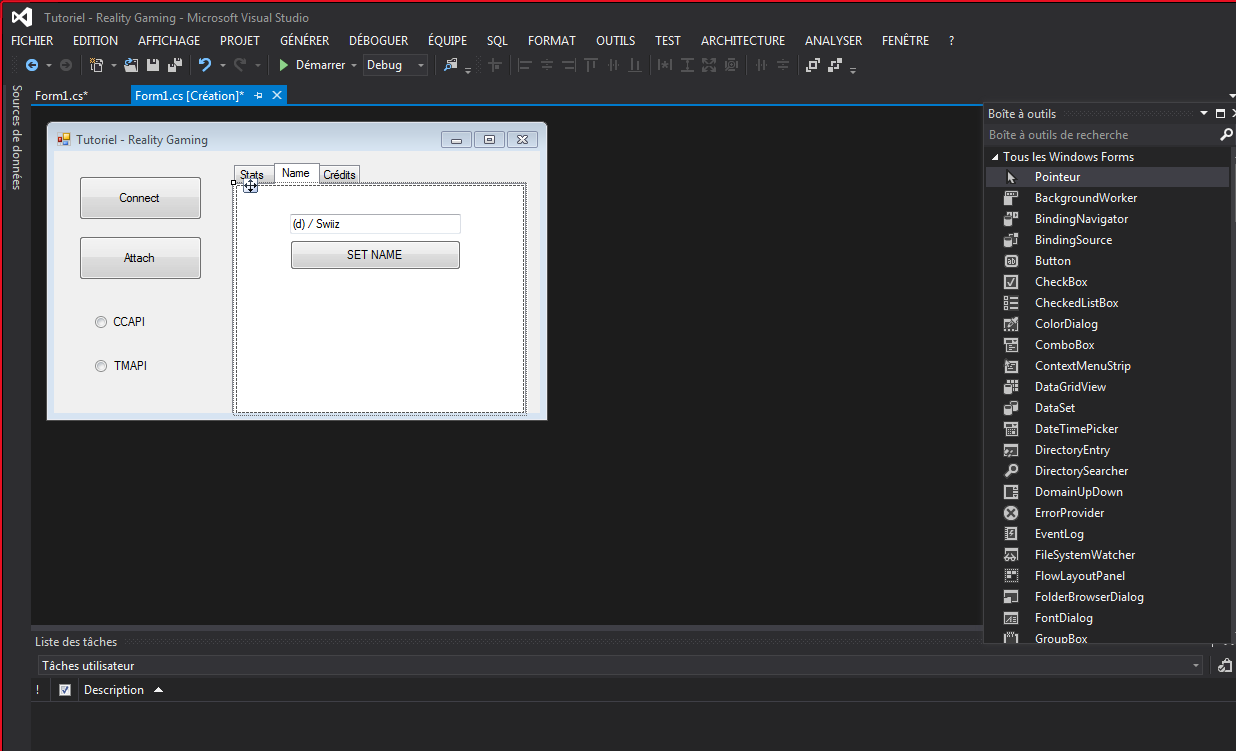Switch to the Crédits tab on the form
Viewport: 1236px width, 751px height.
(339, 175)
